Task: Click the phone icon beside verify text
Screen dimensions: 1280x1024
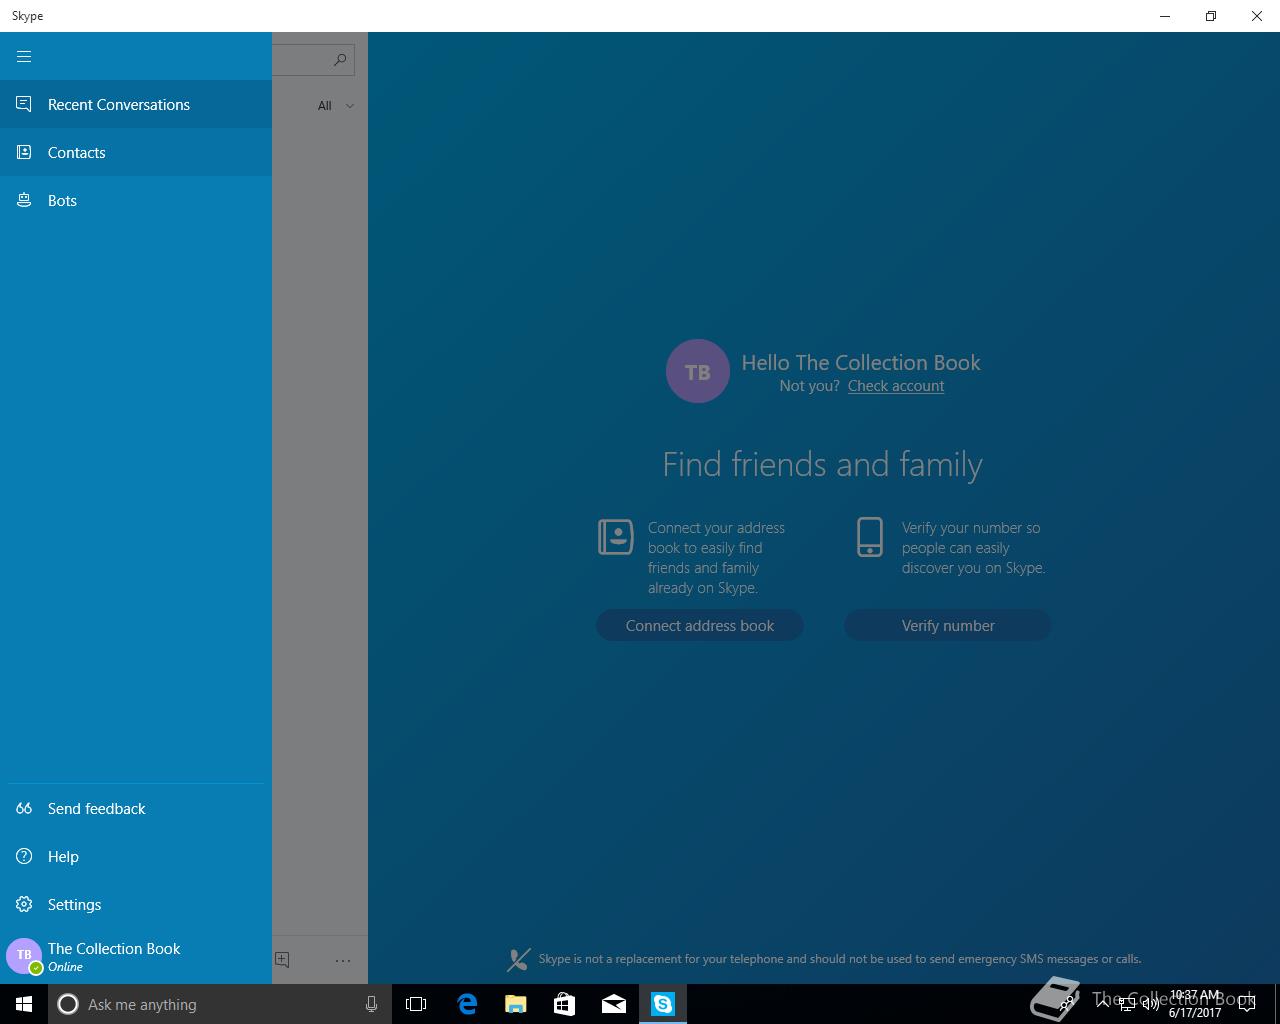Action: tap(870, 537)
